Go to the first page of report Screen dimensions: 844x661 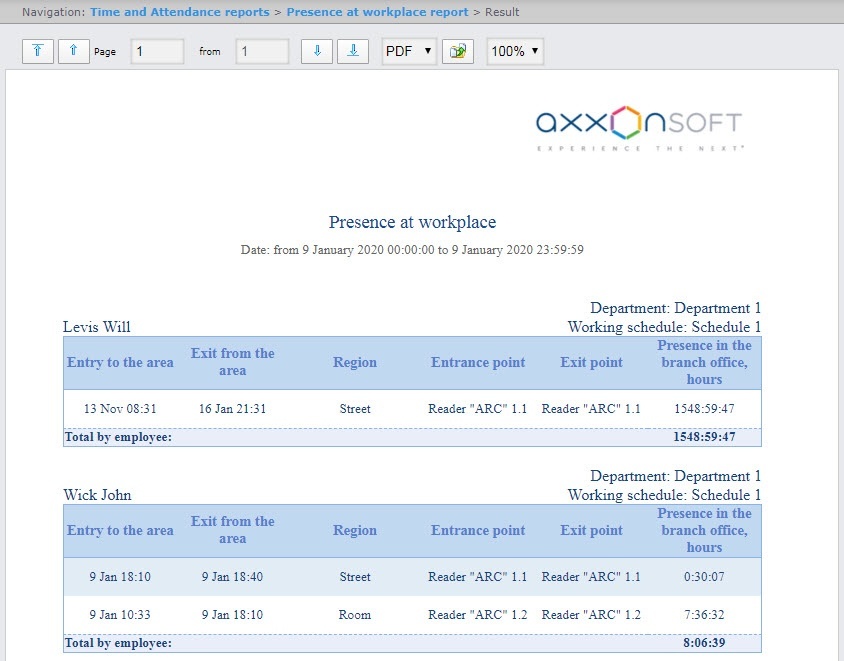click(37, 51)
